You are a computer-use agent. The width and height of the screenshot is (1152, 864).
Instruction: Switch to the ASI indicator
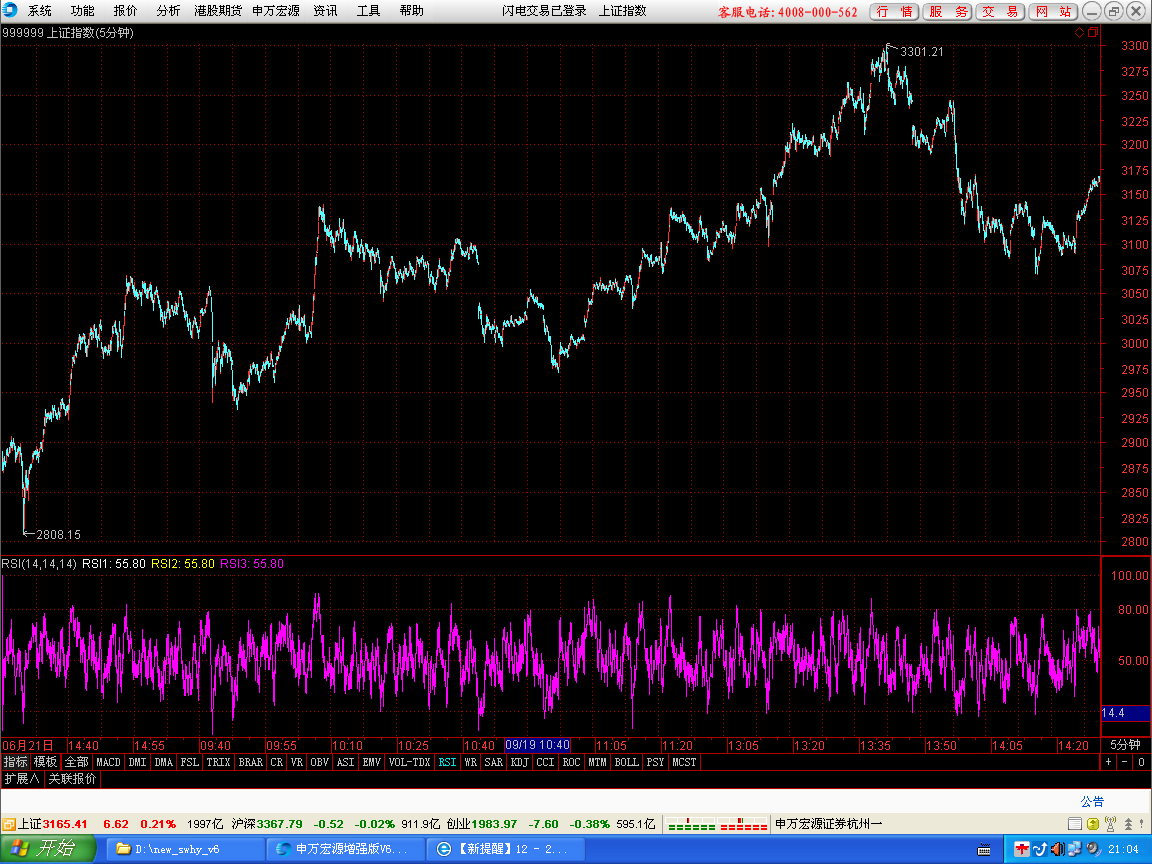pyautogui.click(x=345, y=762)
